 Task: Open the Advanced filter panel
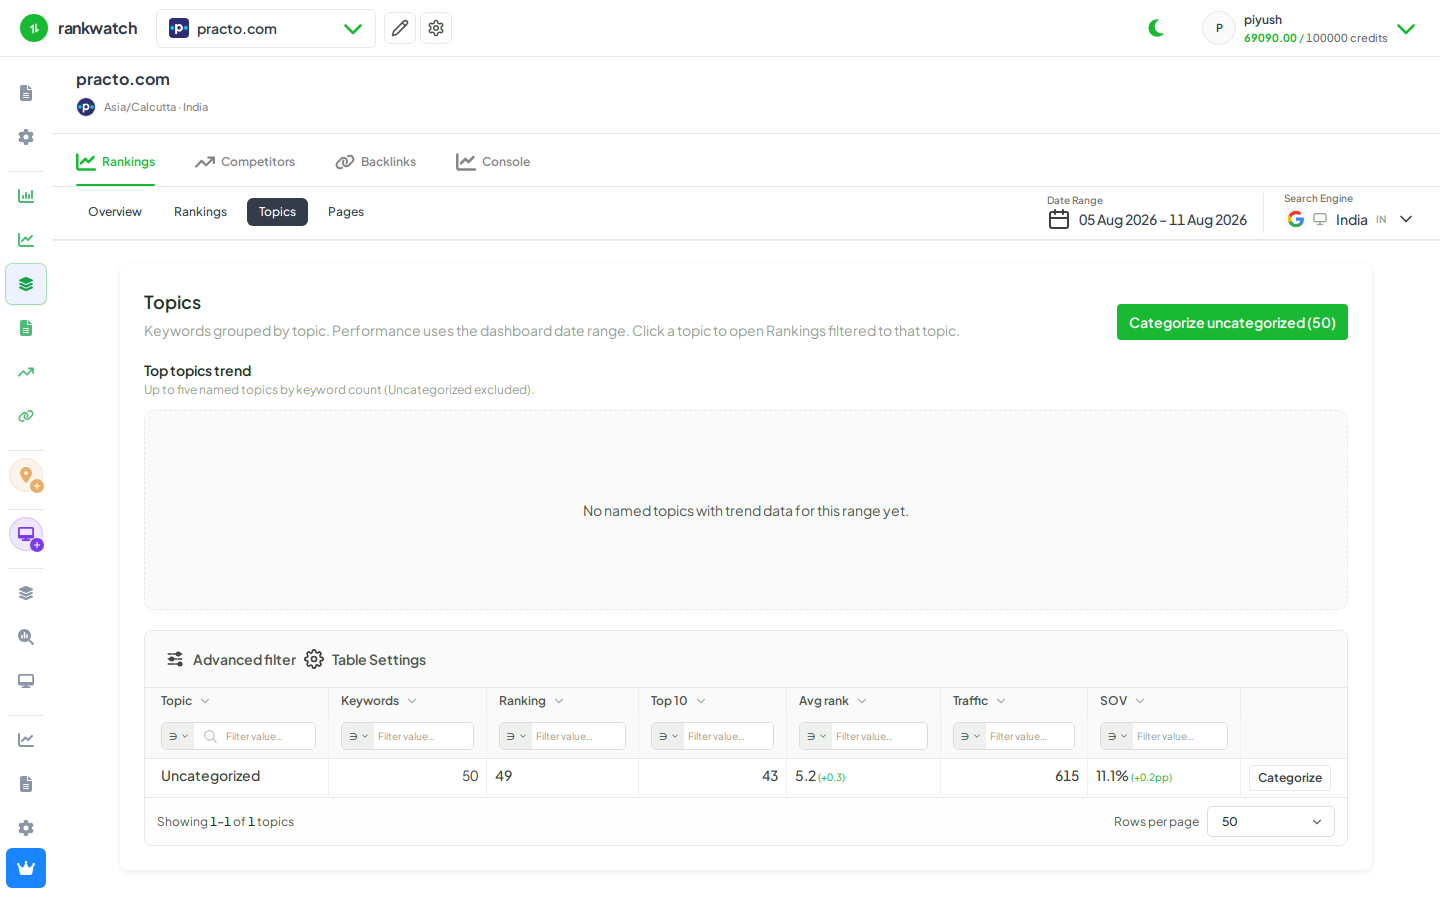(x=231, y=660)
